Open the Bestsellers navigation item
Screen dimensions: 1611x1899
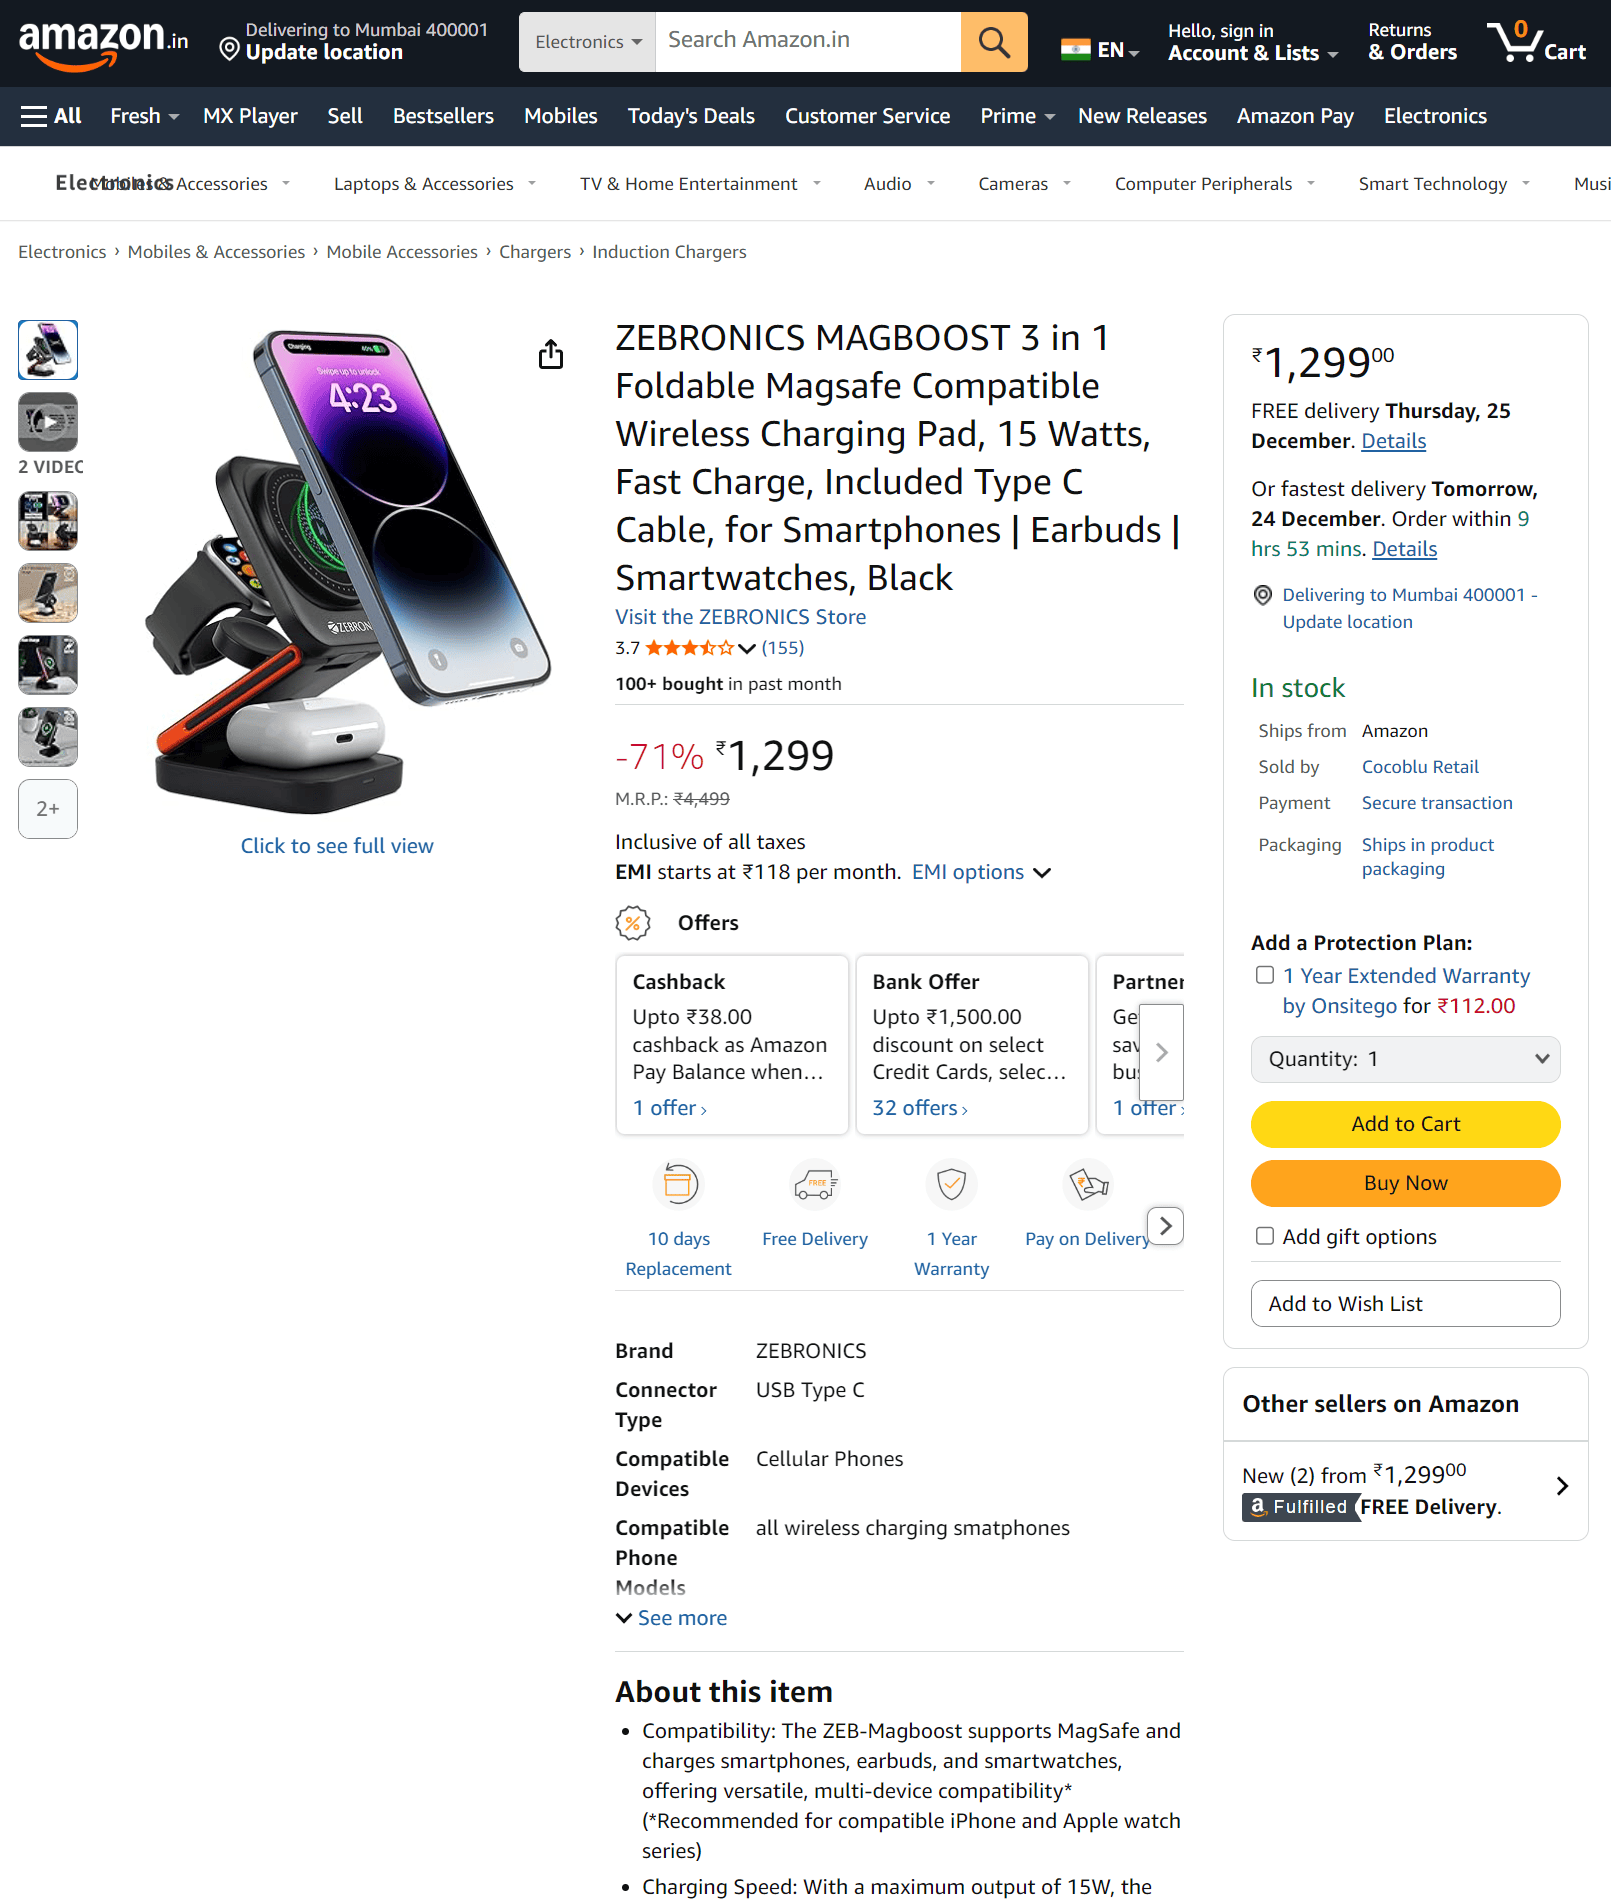click(x=443, y=116)
